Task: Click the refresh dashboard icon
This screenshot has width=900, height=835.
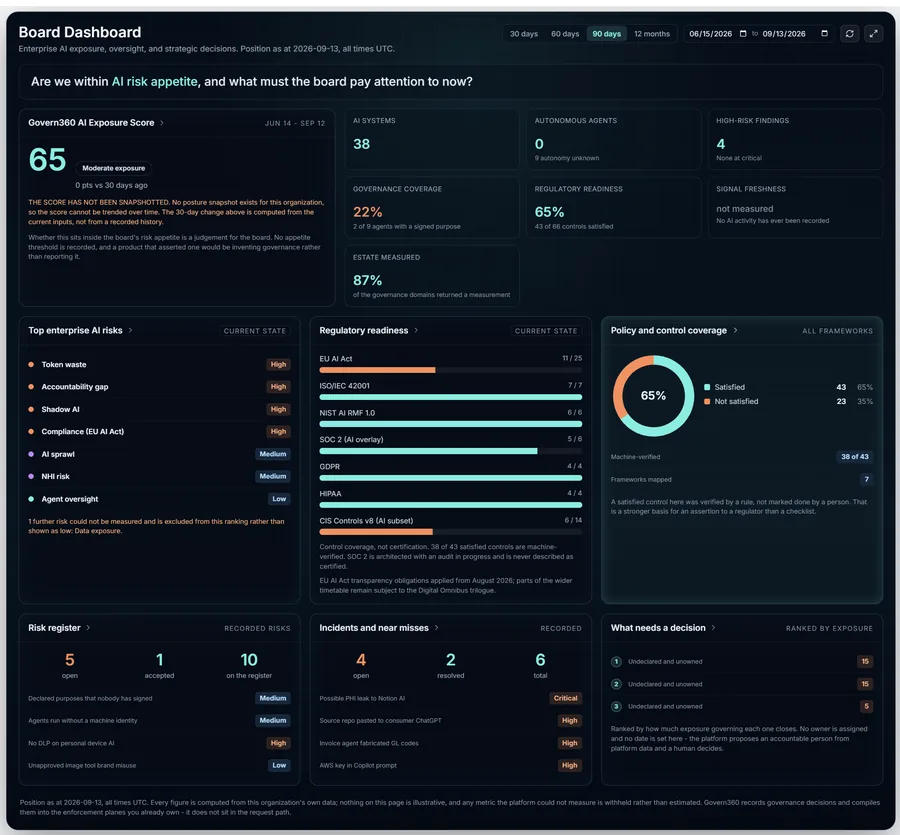Action: [x=849, y=34]
